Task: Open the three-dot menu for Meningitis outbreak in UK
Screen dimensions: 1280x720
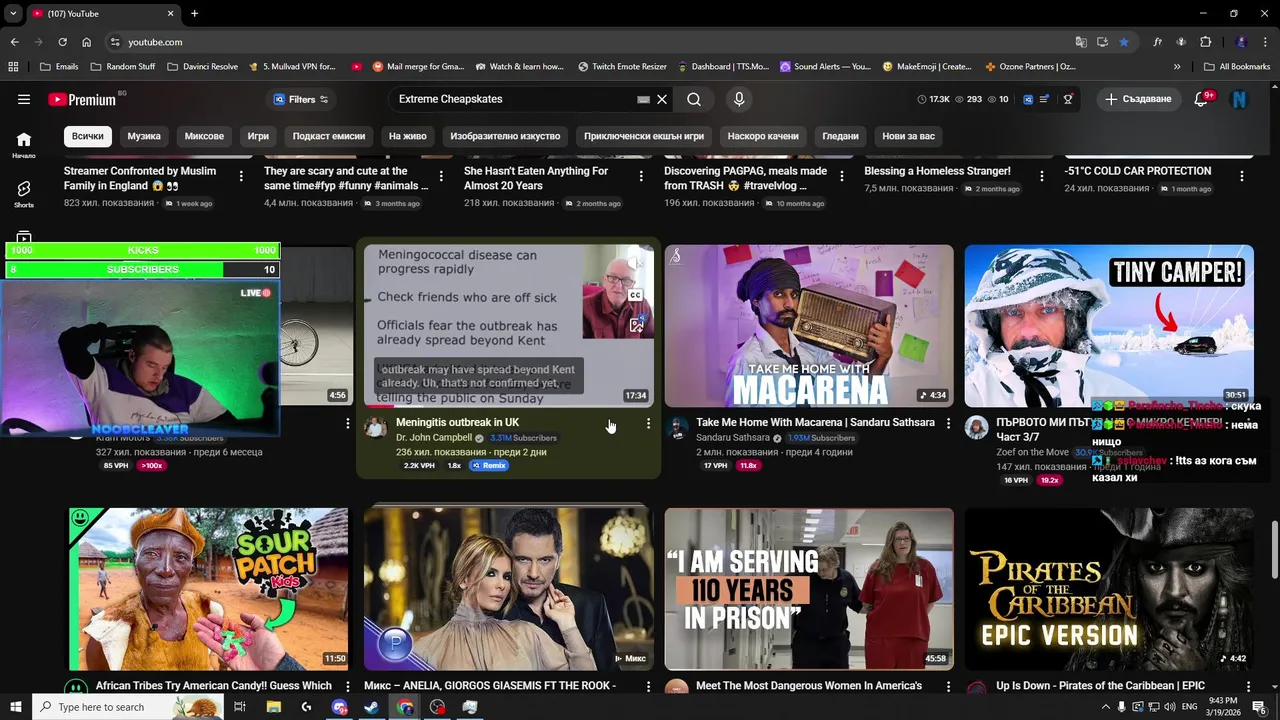Action: [648, 424]
